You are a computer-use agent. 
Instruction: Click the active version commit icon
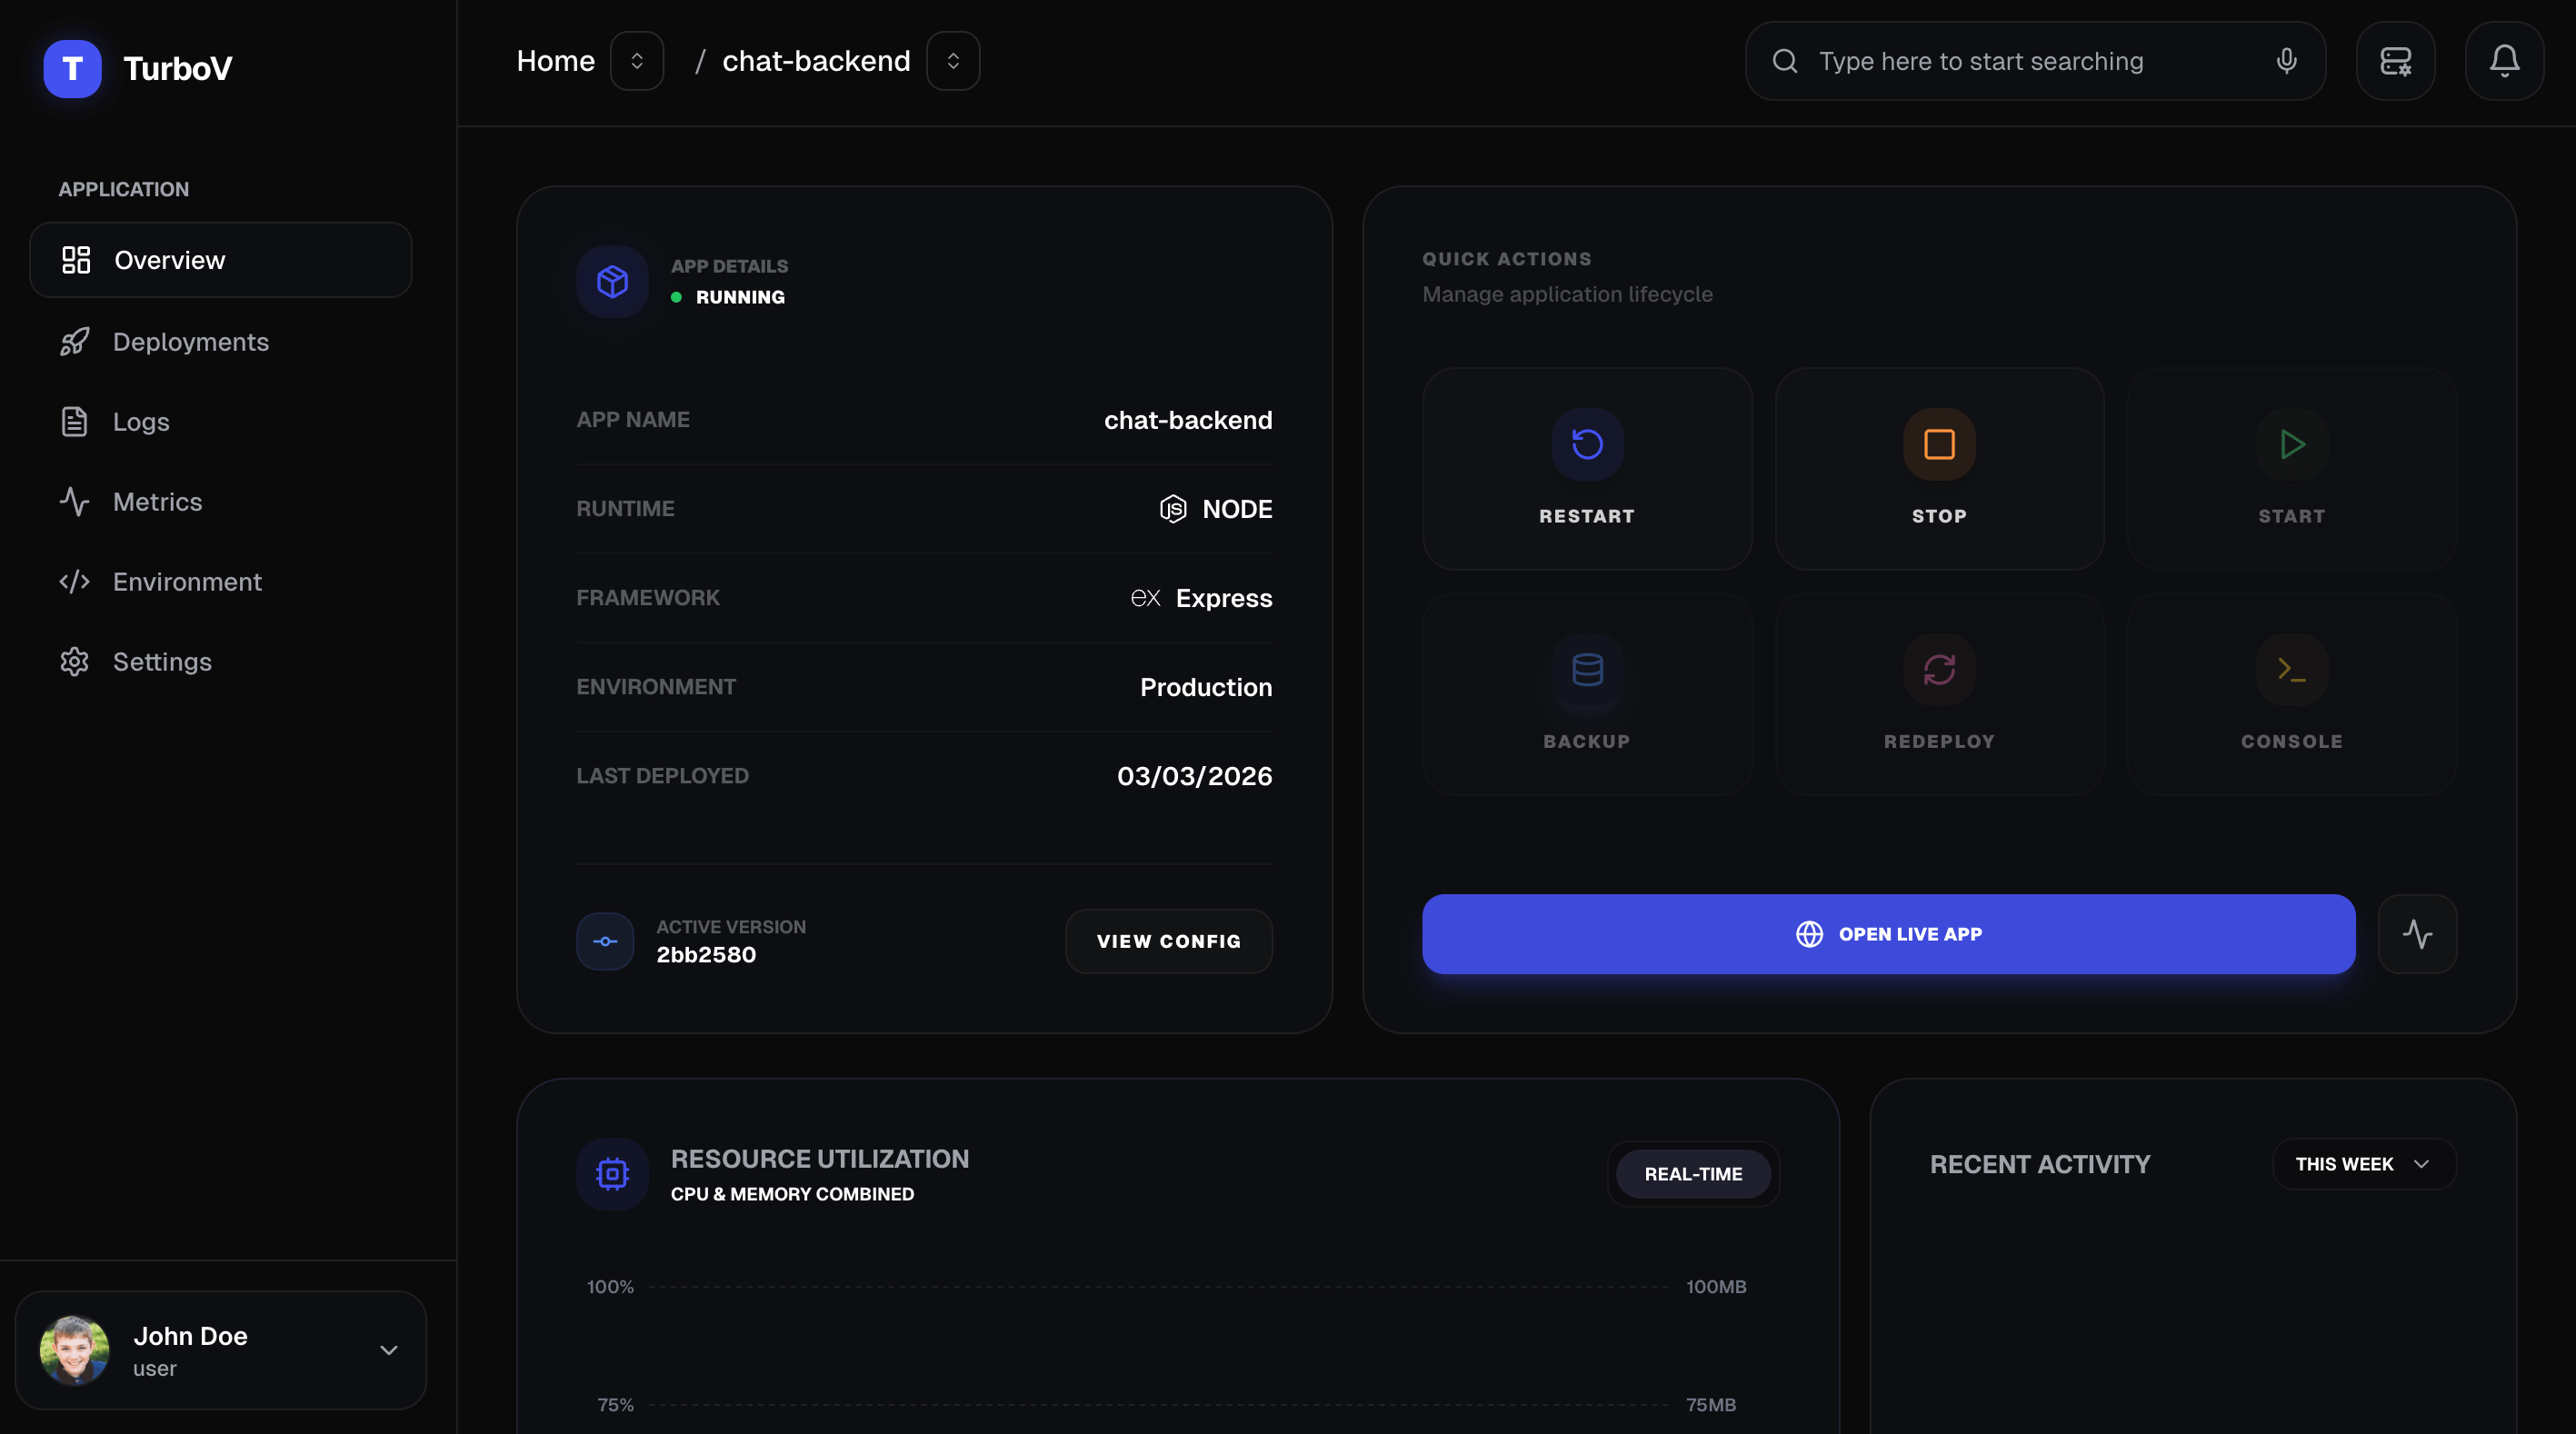[605, 941]
